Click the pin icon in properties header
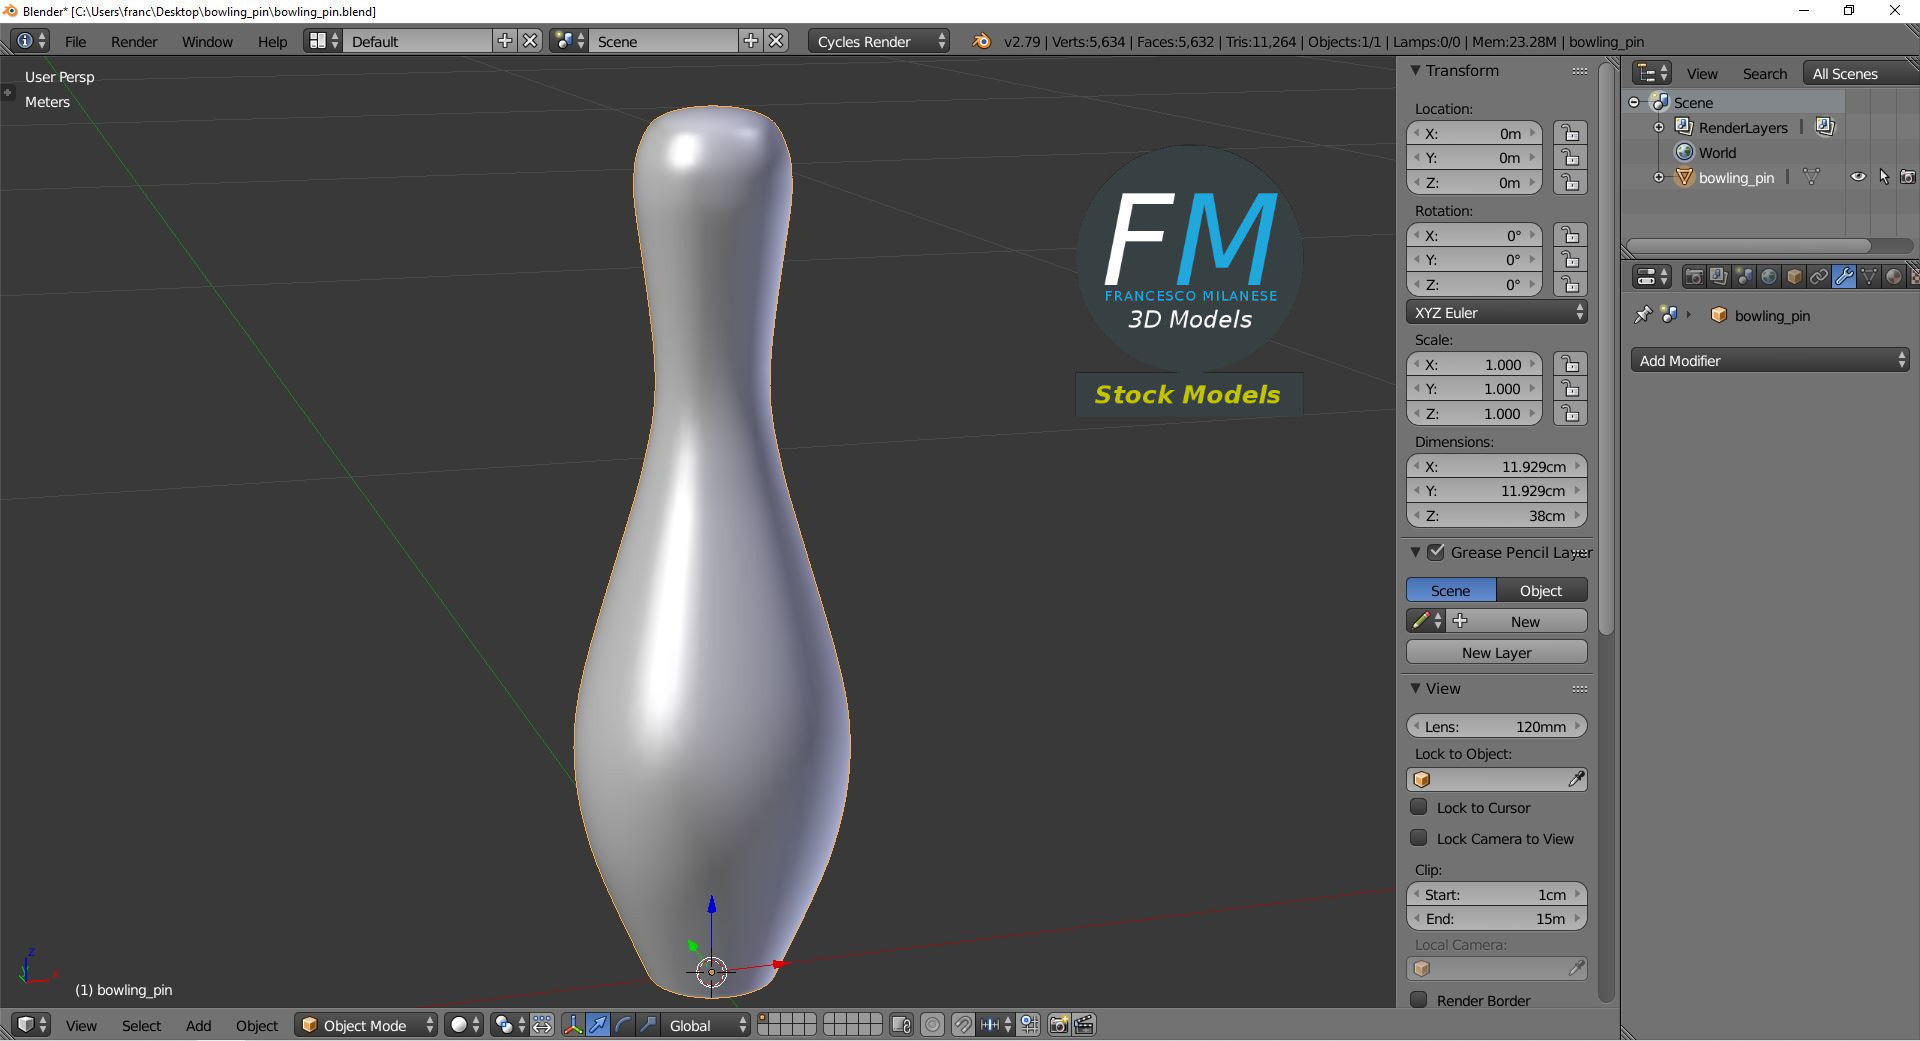The image size is (1920, 1041). [x=1642, y=315]
